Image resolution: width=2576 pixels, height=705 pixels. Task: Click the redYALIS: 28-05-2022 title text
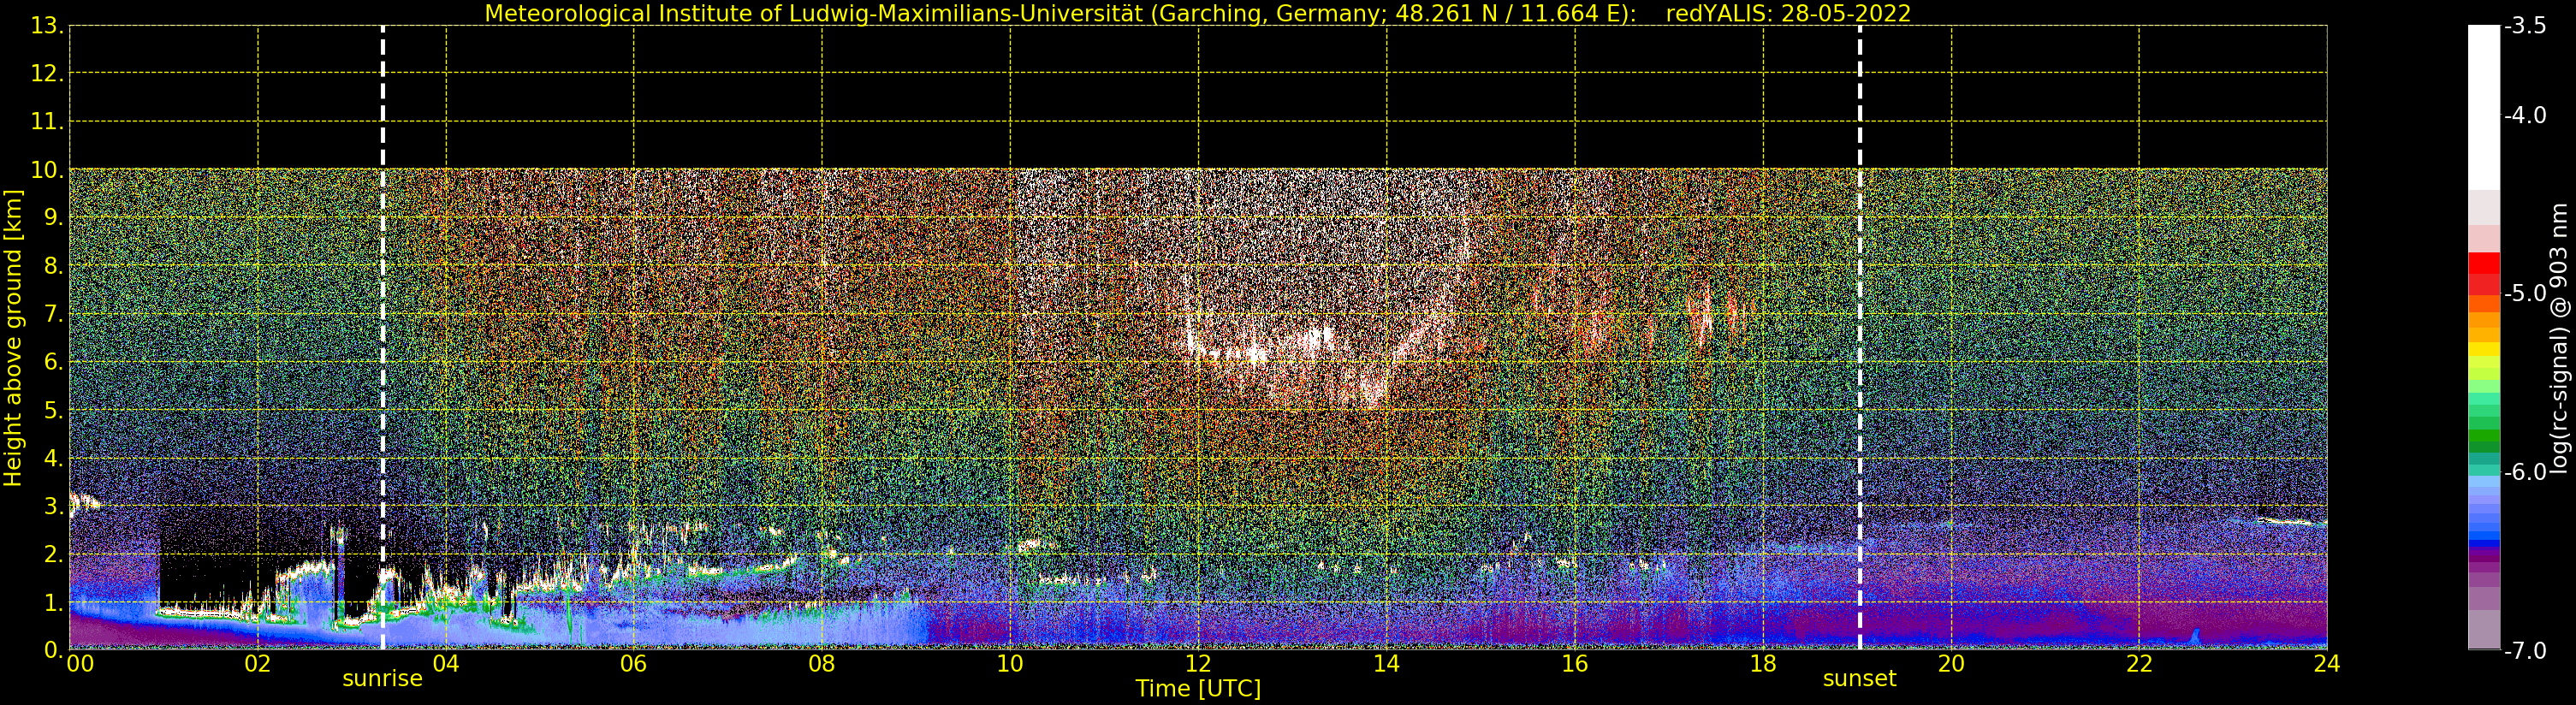pyautogui.click(x=1788, y=14)
